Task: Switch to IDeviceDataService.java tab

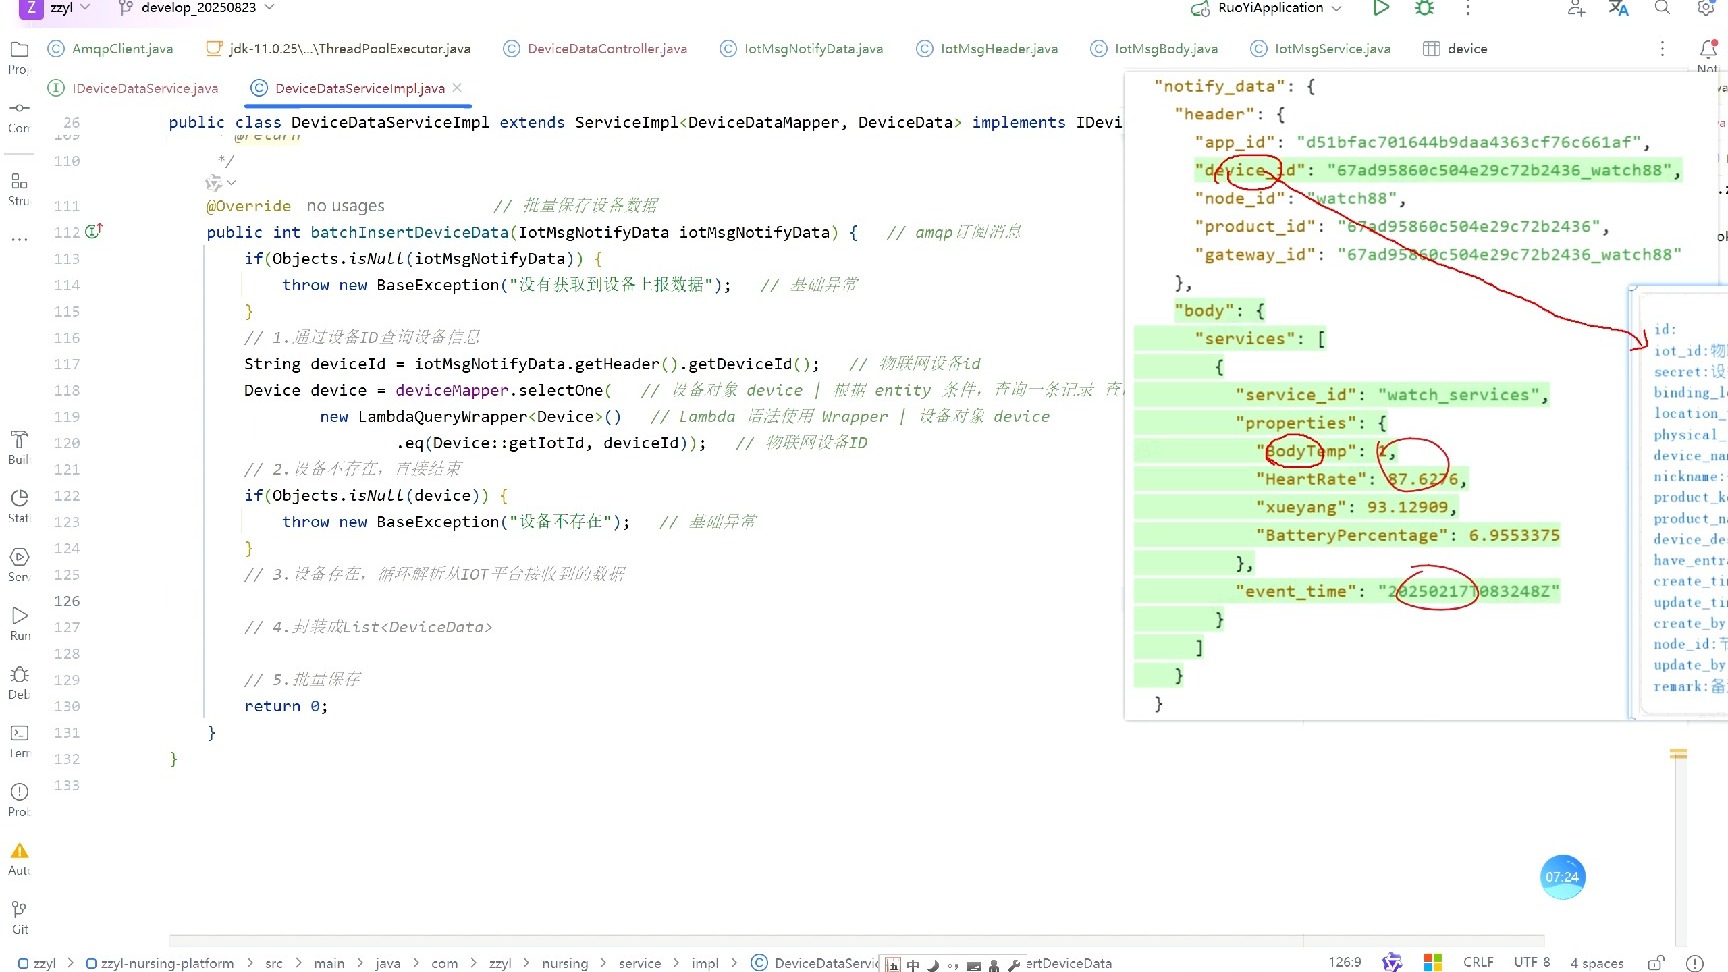Action: [133, 88]
